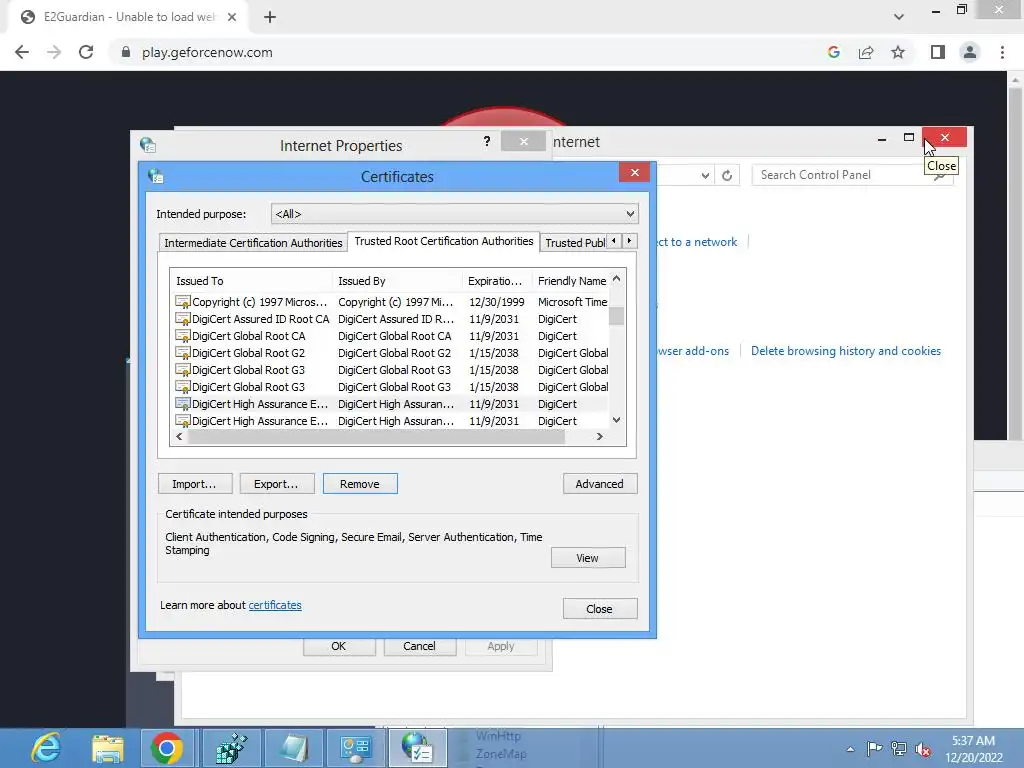Screen dimensions: 1024x768
Task: Open the certificates help link
Action: click(275, 605)
